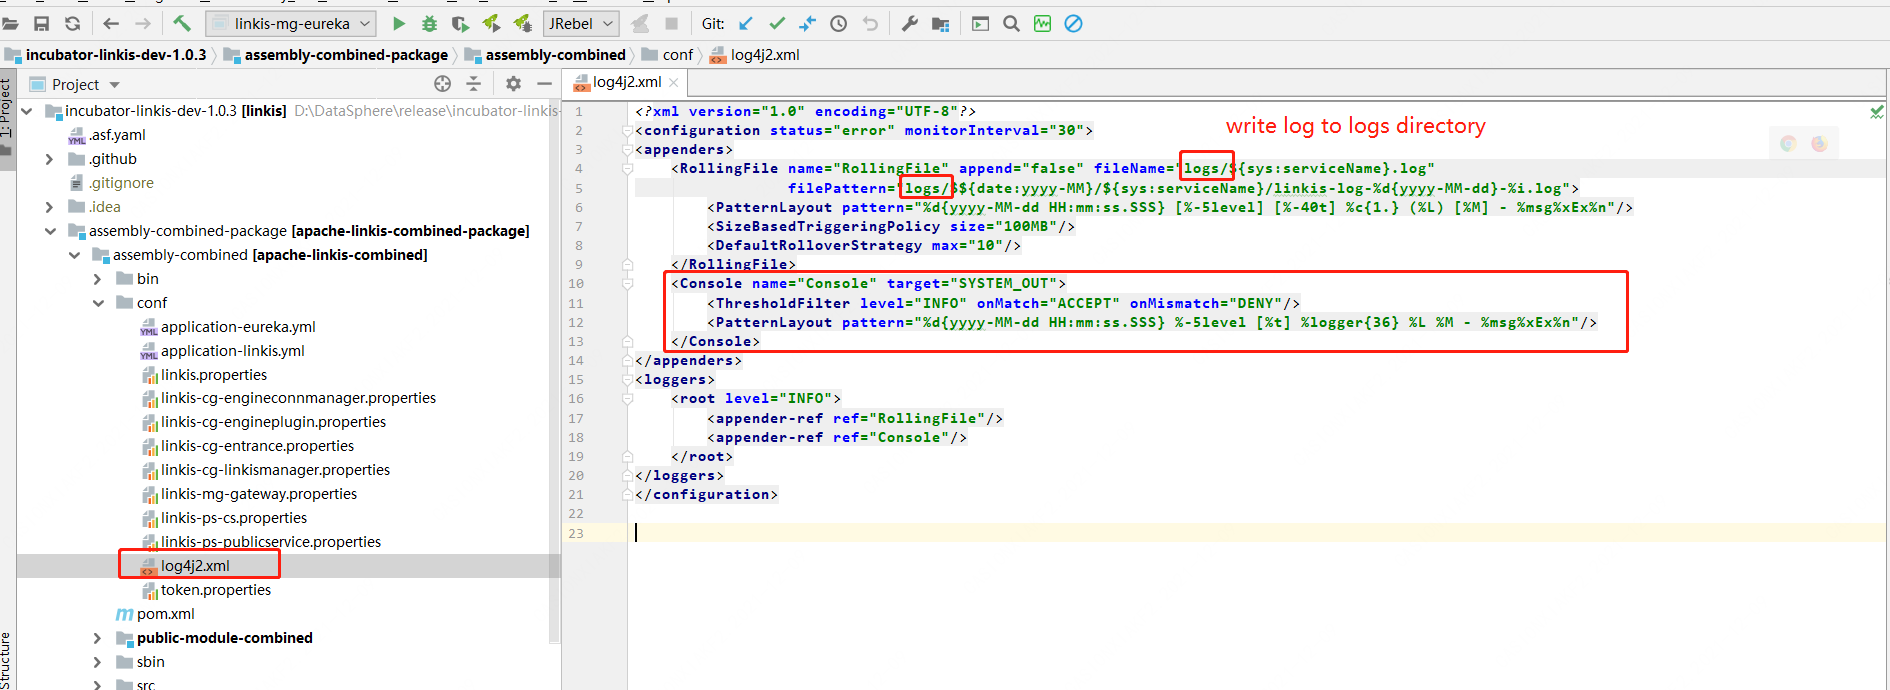Image resolution: width=1890 pixels, height=690 pixels.
Task: Open Project panel gear options
Action: click(x=513, y=84)
